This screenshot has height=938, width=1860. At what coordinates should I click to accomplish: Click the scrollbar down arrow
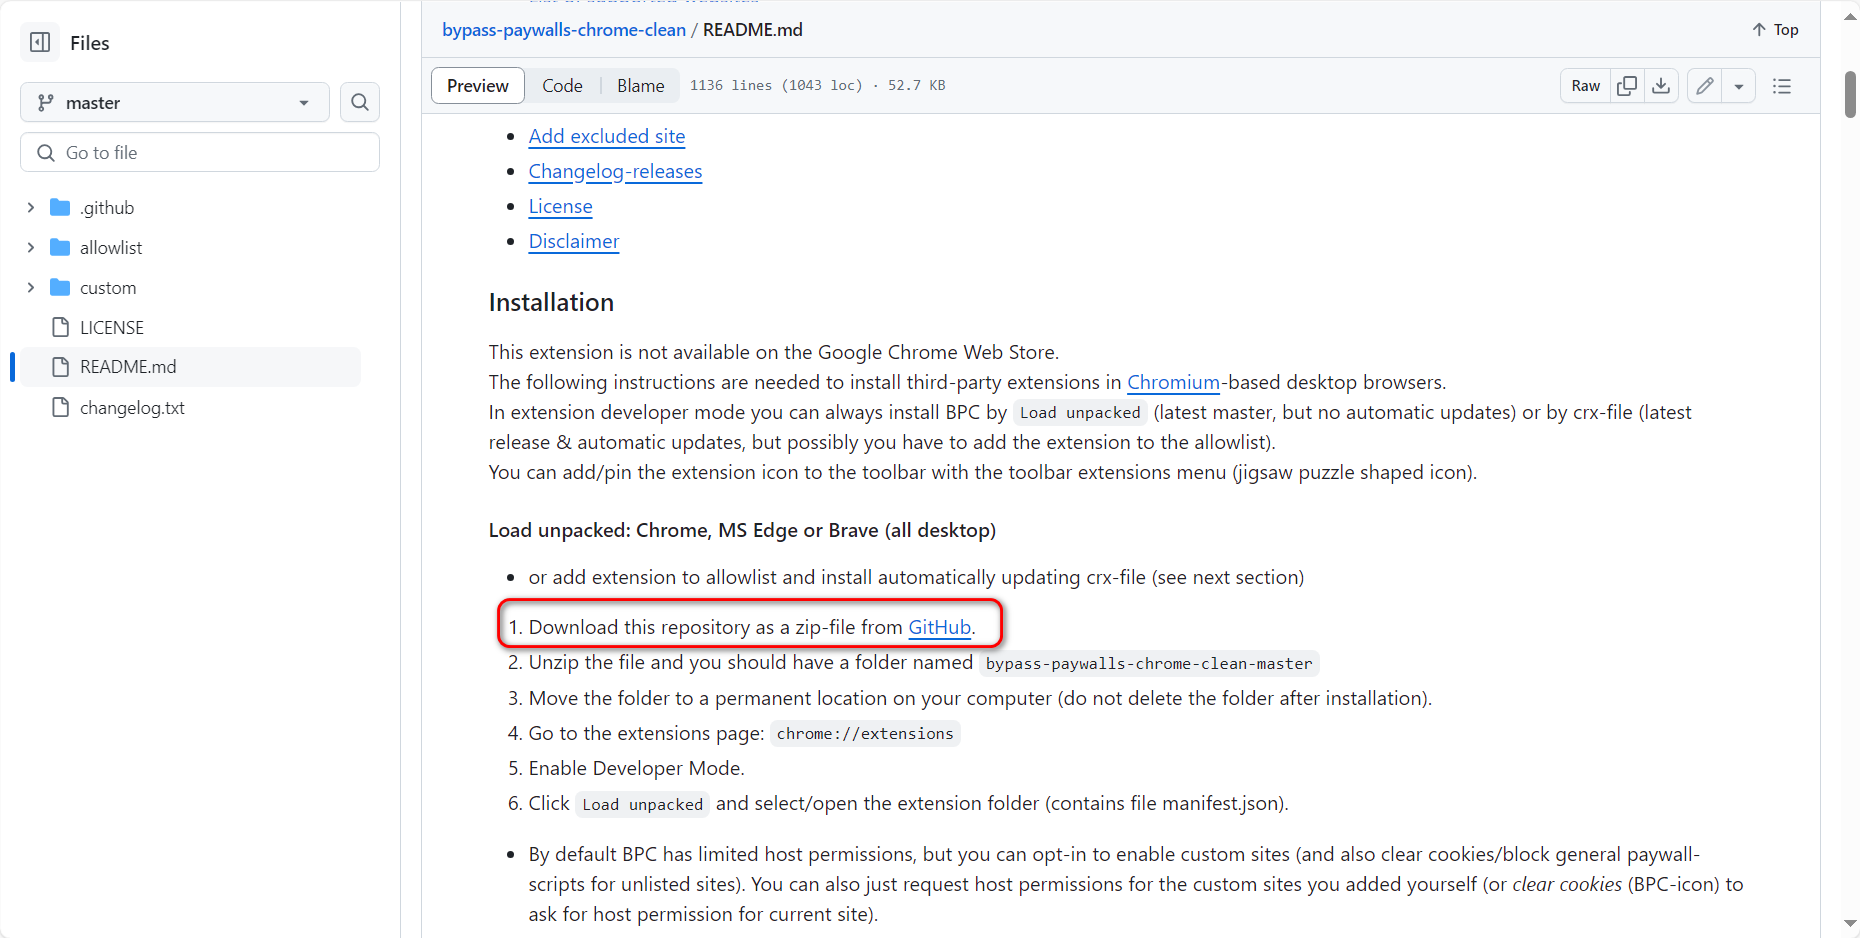coord(1850,924)
